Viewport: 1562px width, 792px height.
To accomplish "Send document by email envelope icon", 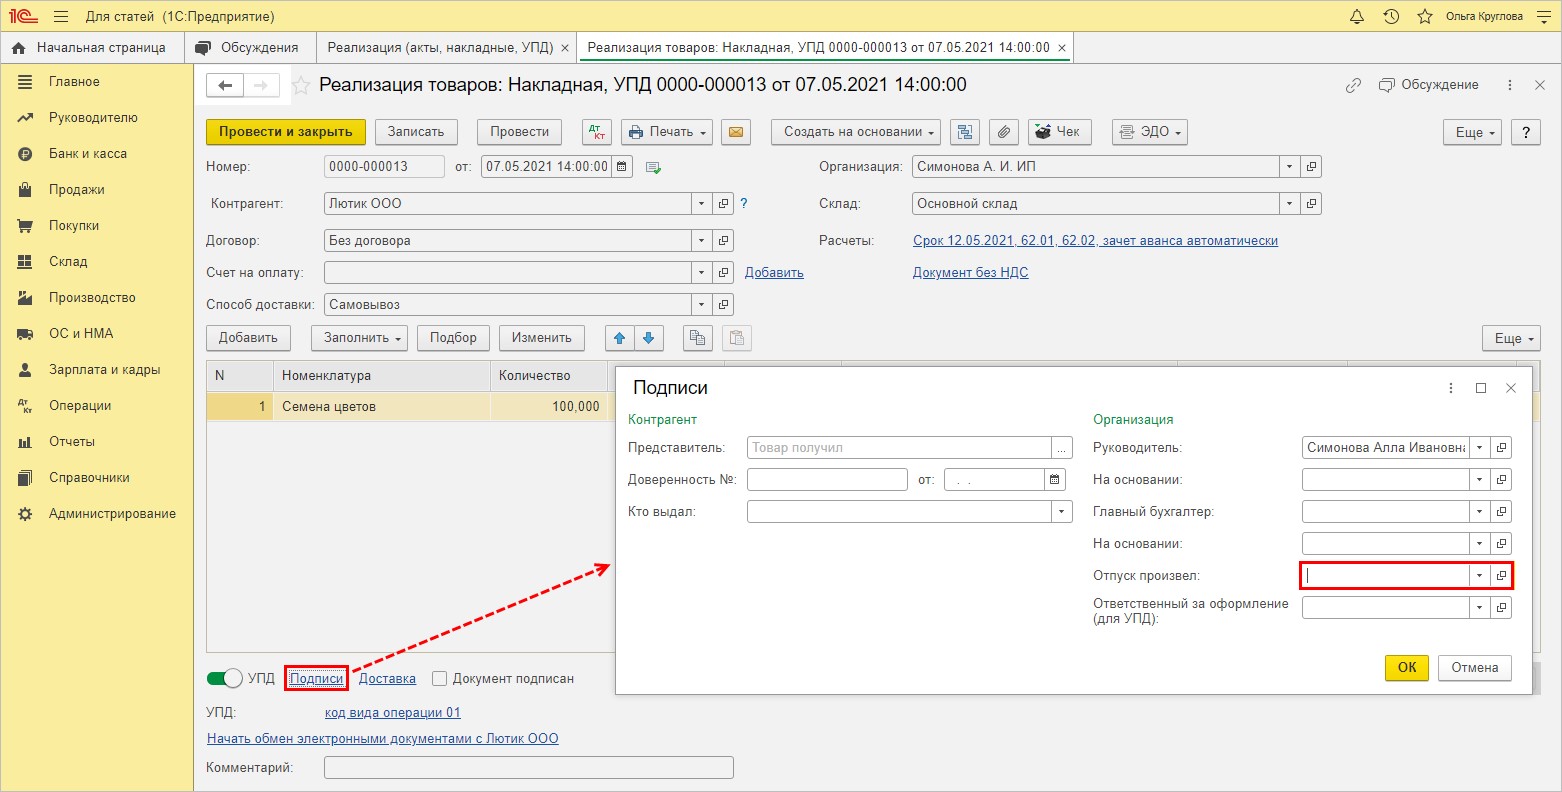I will click(735, 132).
